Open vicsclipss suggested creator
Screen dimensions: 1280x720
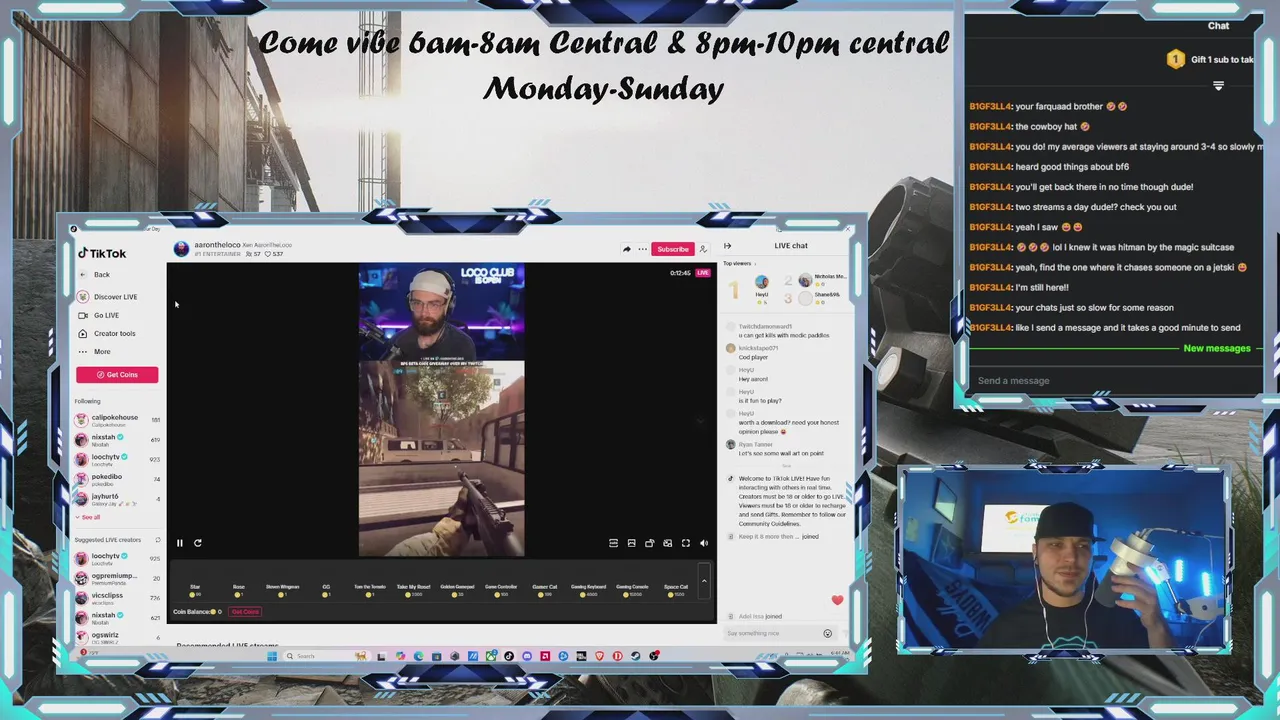pos(116,598)
